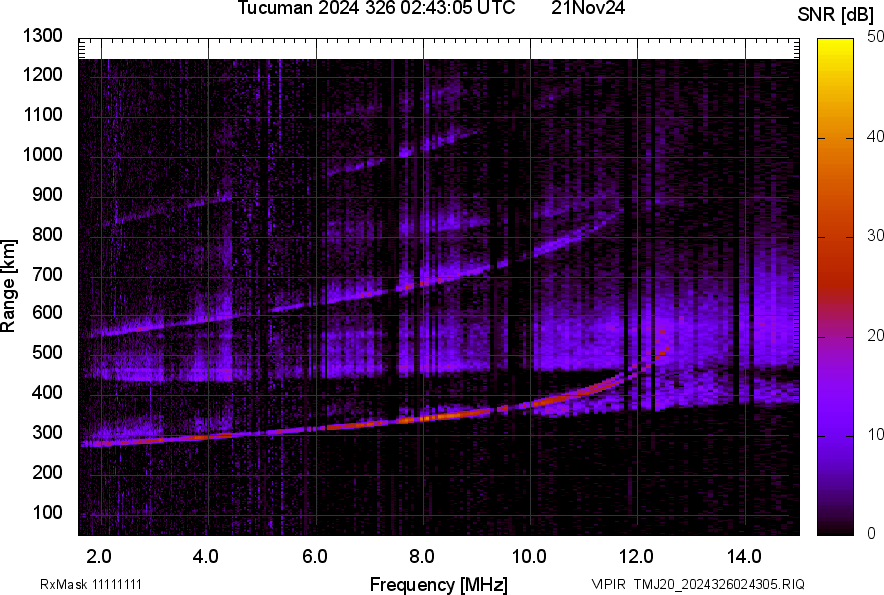Click the range tick label "700"
The height and width of the screenshot is (595, 884).
click(47, 274)
